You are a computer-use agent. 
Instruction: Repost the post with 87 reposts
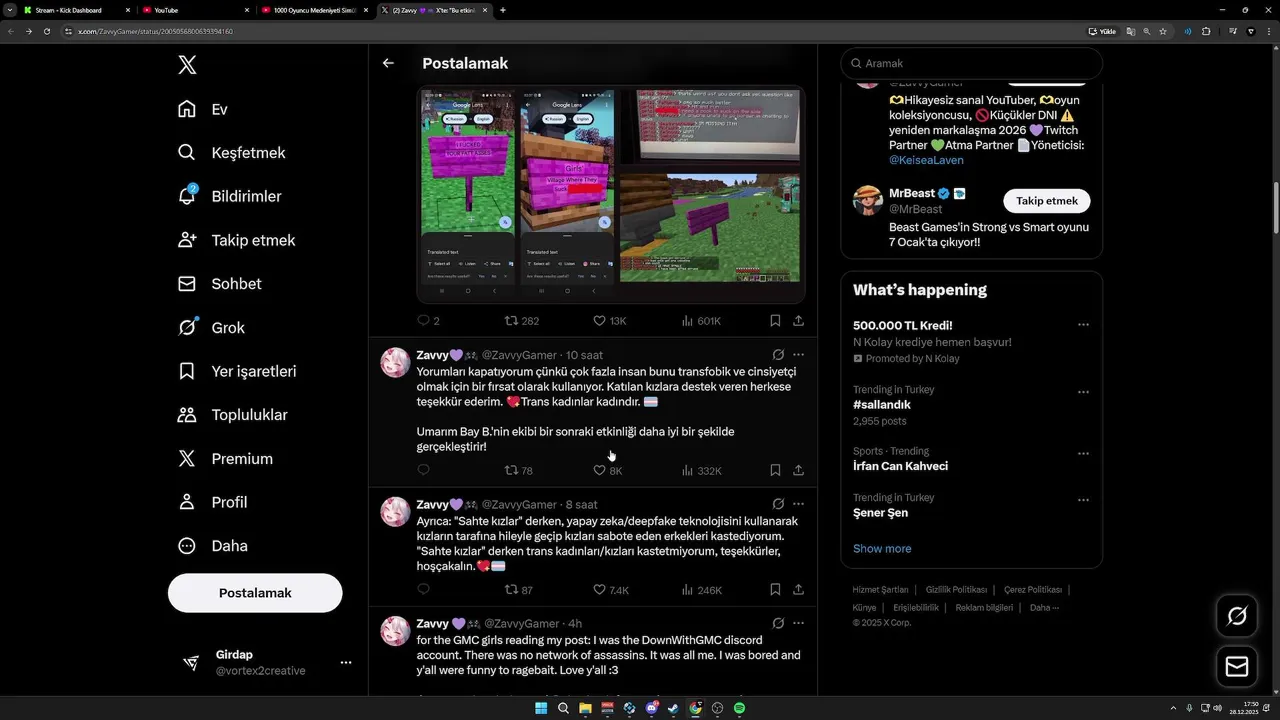tap(518, 590)
